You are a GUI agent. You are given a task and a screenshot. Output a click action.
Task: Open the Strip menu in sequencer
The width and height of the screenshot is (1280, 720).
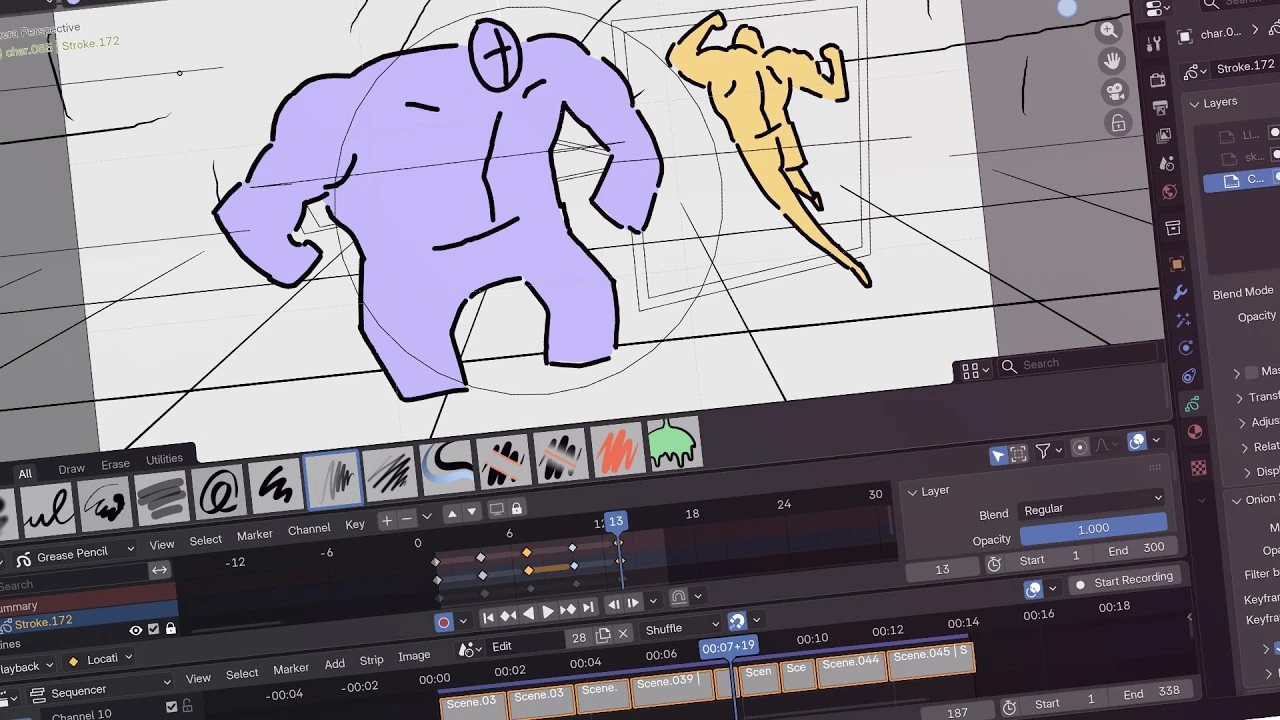[372, 660]
